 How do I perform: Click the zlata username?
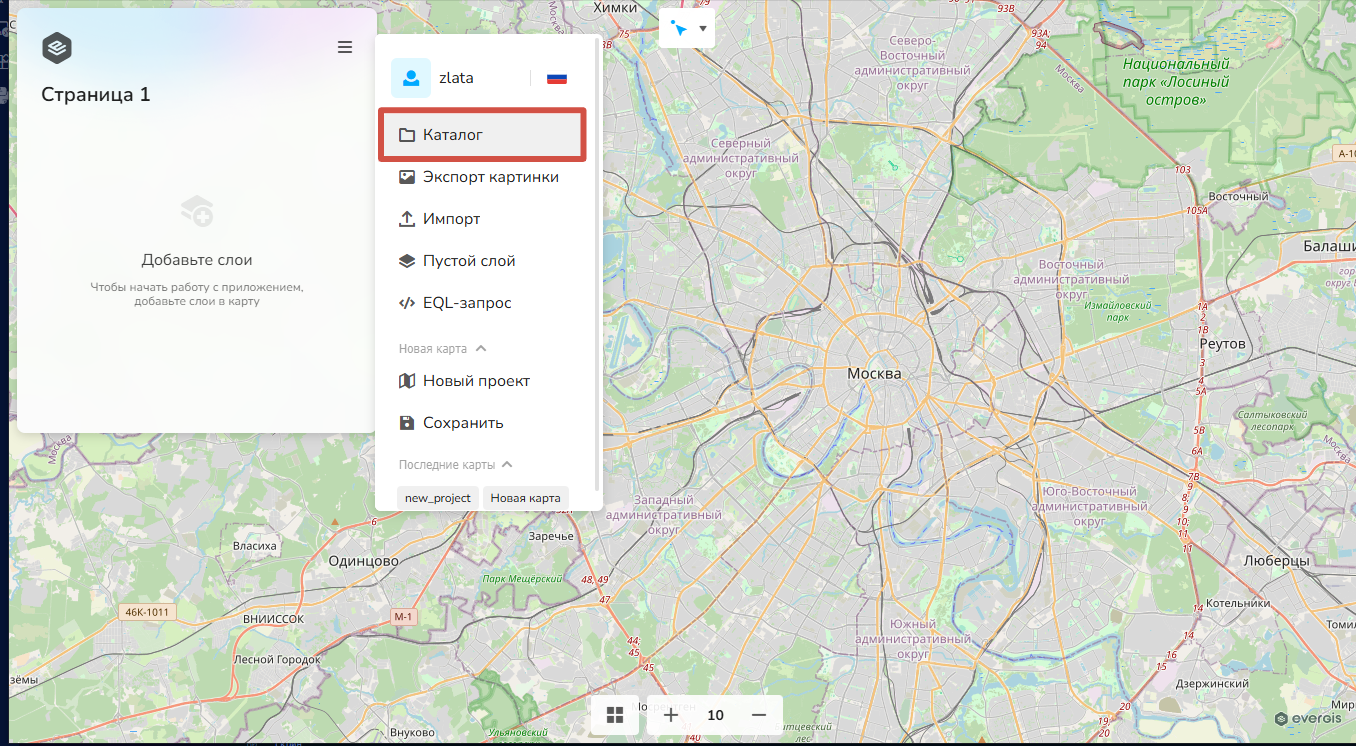(x=456, y=78)
